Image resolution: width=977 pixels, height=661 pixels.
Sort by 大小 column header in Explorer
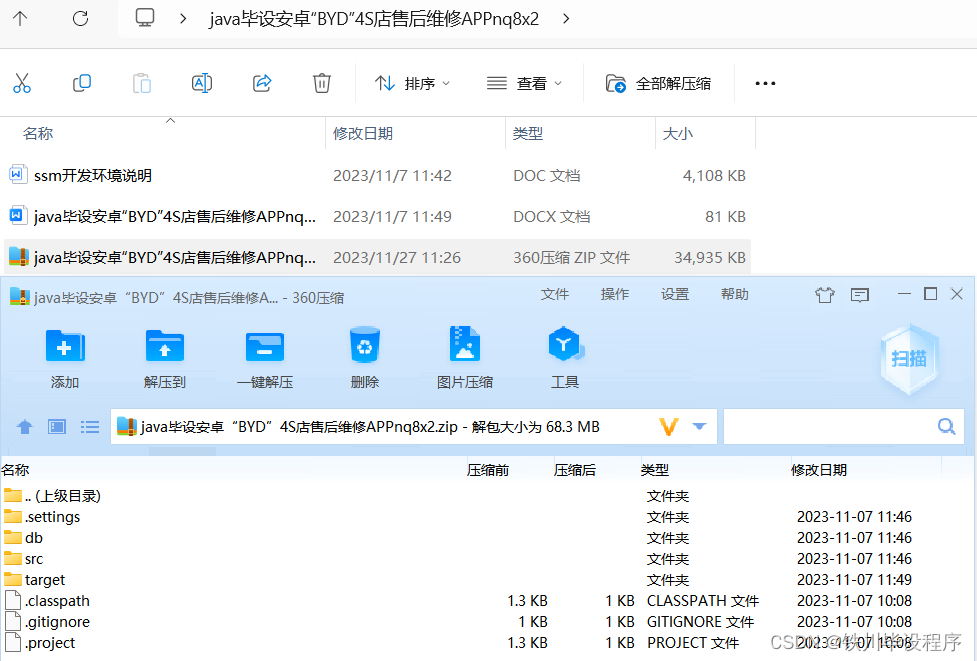click(x=677, y=133)
